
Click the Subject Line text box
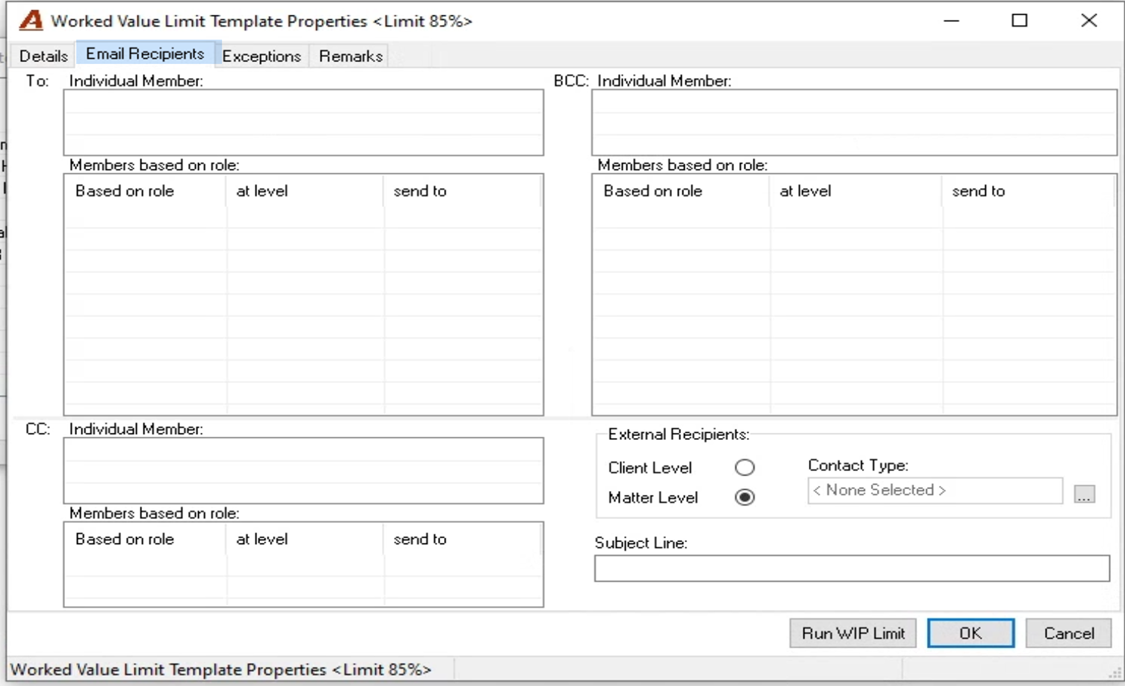click(852, 568)
